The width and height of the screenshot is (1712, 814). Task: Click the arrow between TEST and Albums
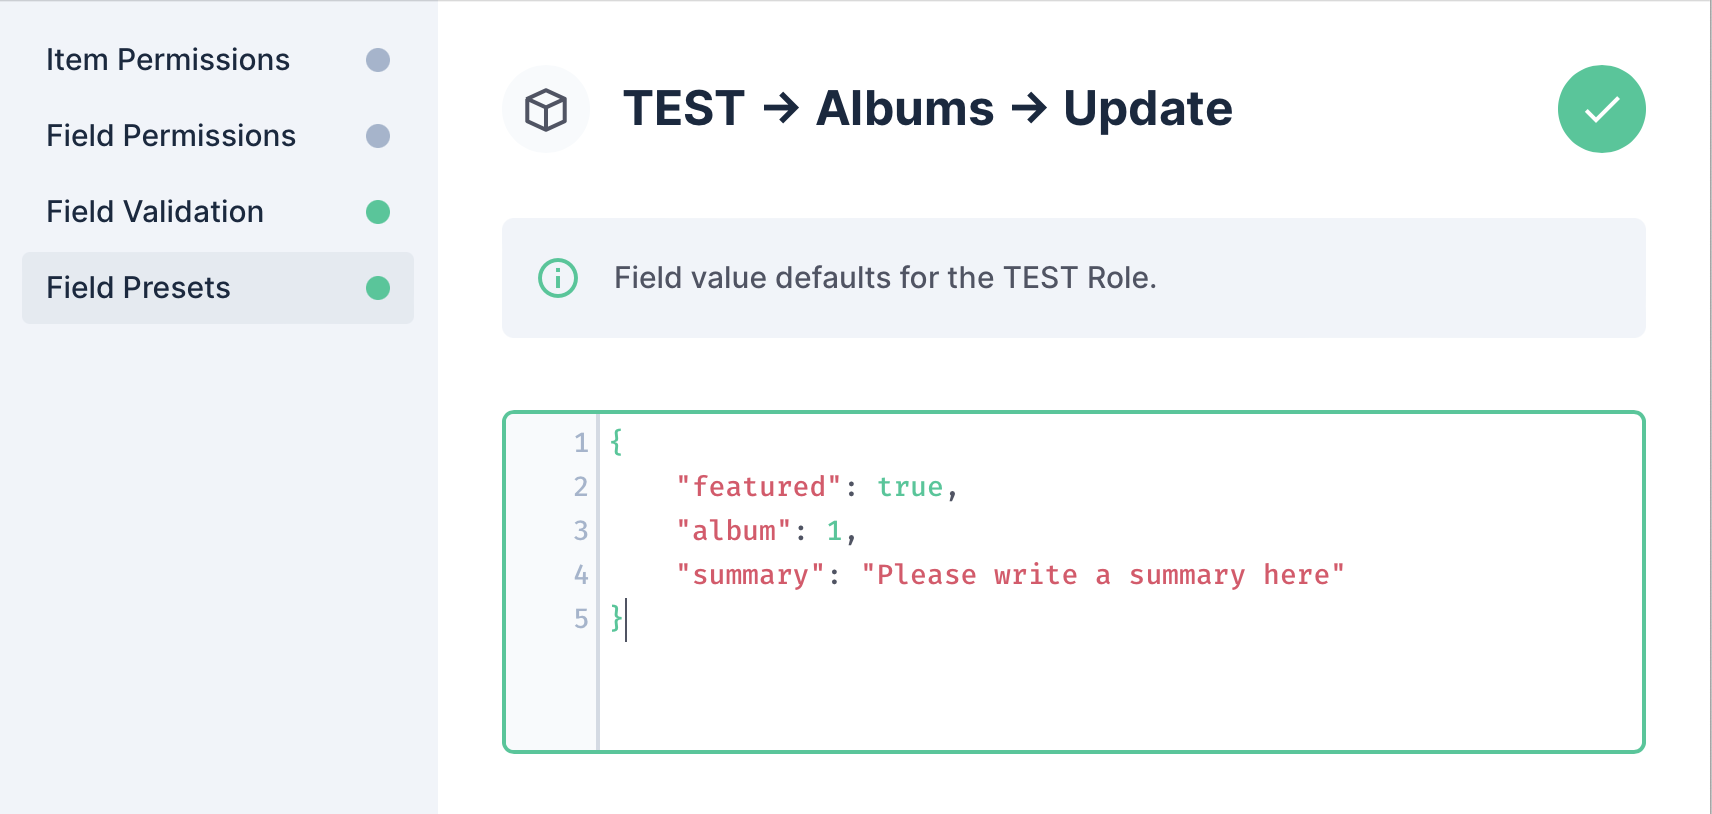click(x=781, y=108)
